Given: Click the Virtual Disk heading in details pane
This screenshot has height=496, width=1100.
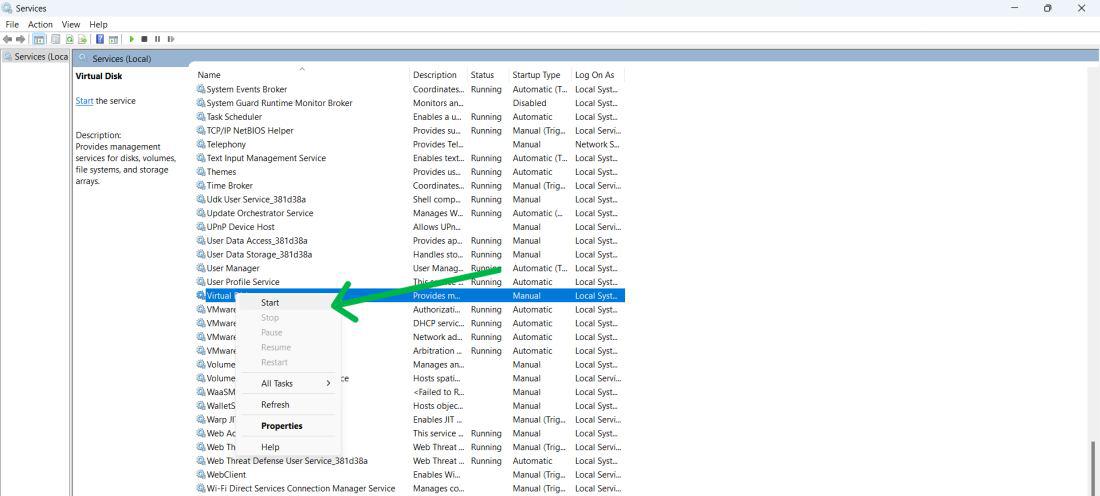Looking at the screenshot, I should (x=99, y=76).
